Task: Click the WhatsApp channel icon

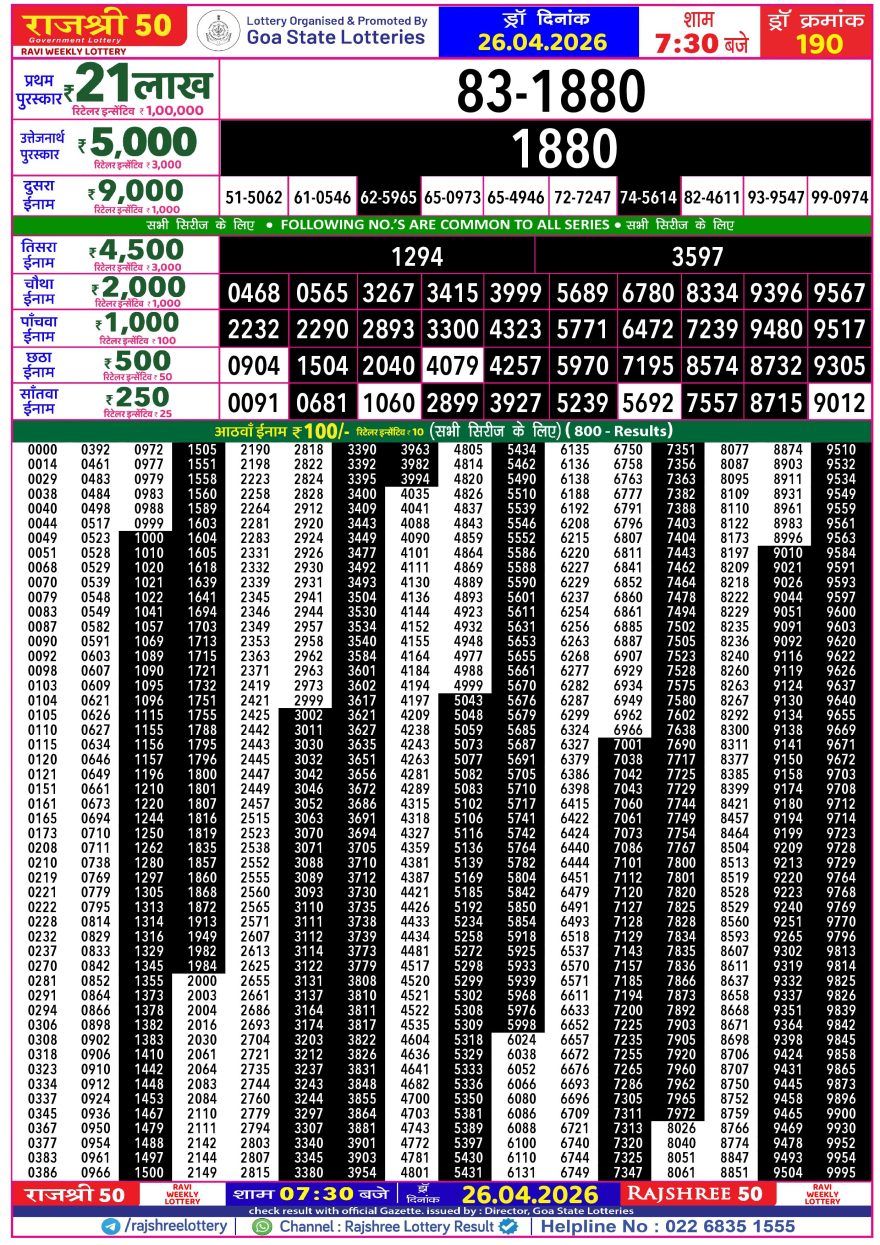Action: point(262,1226)
